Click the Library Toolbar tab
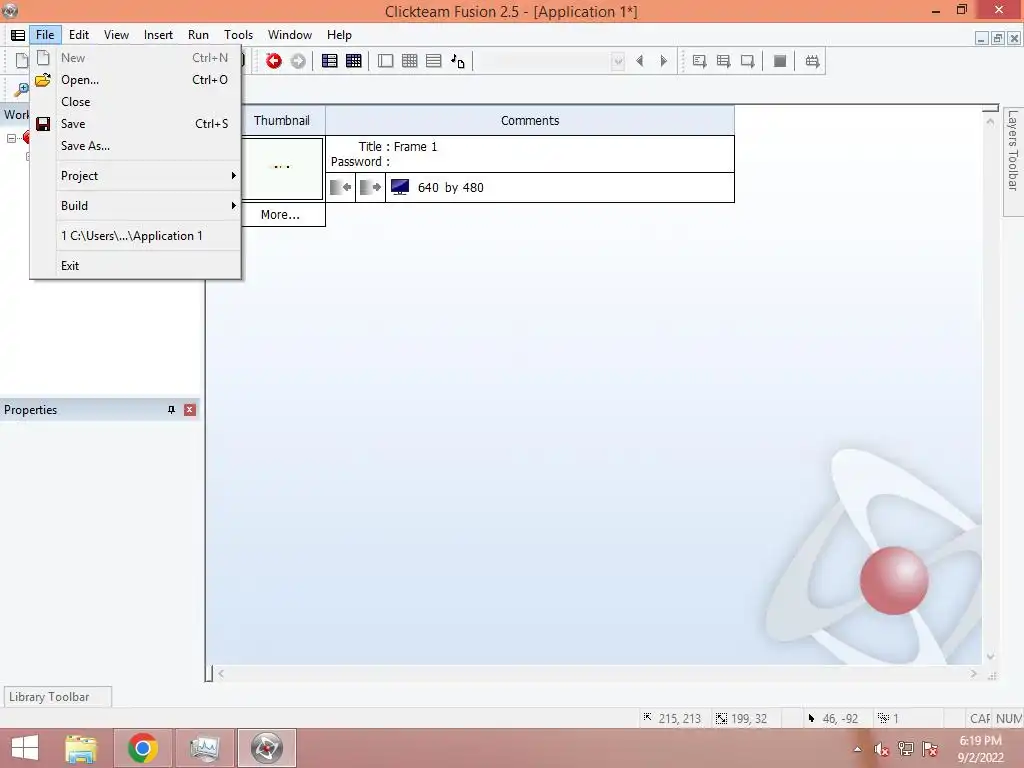The image size is (1024, 768). click(x=57, y=697)
